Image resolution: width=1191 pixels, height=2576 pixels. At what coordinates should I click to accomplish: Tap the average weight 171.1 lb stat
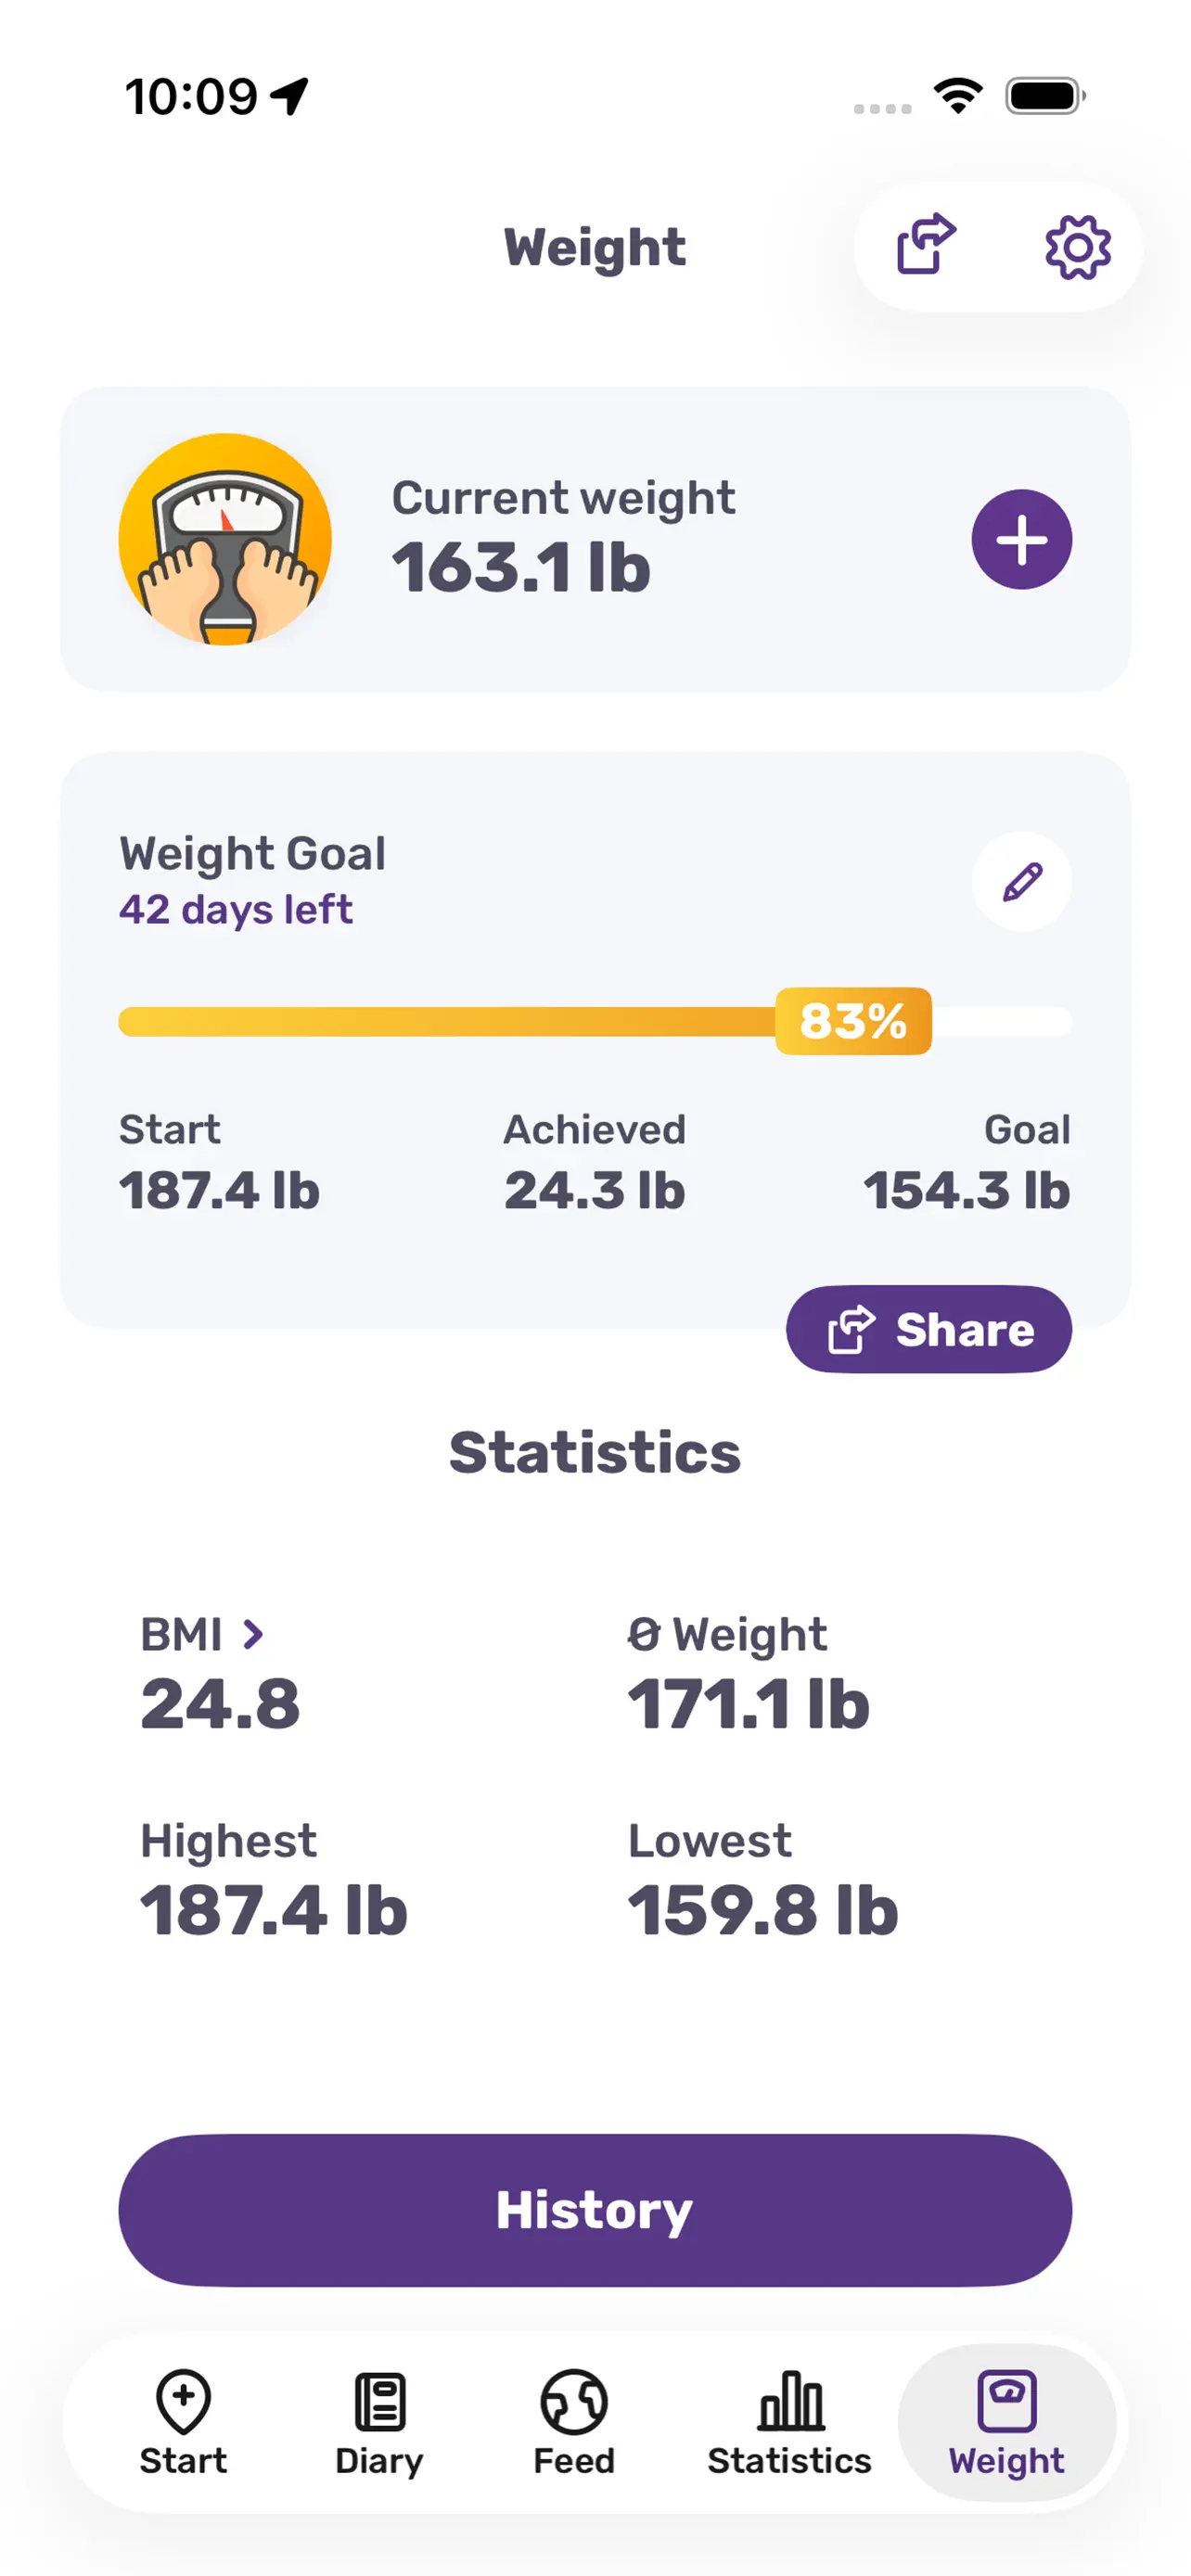tap(748, 1672)
